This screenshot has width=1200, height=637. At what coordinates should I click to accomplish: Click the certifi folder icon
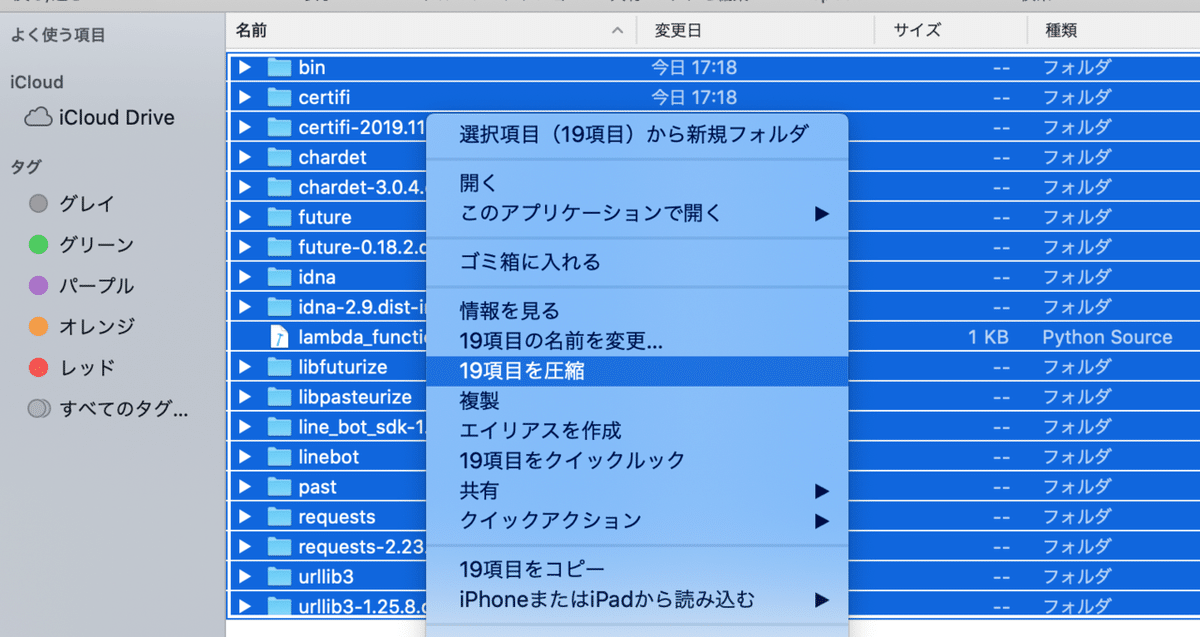click(x=280, y=97)
